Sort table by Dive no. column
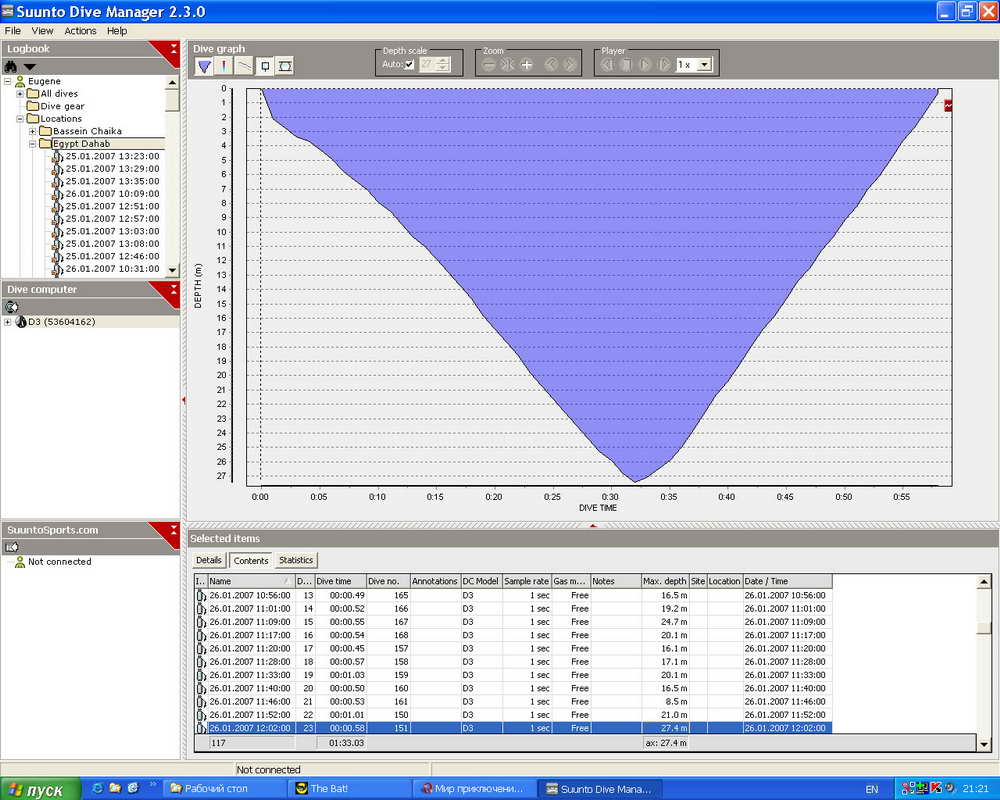This screenshot has width=1000, height=800. (388, 581)
